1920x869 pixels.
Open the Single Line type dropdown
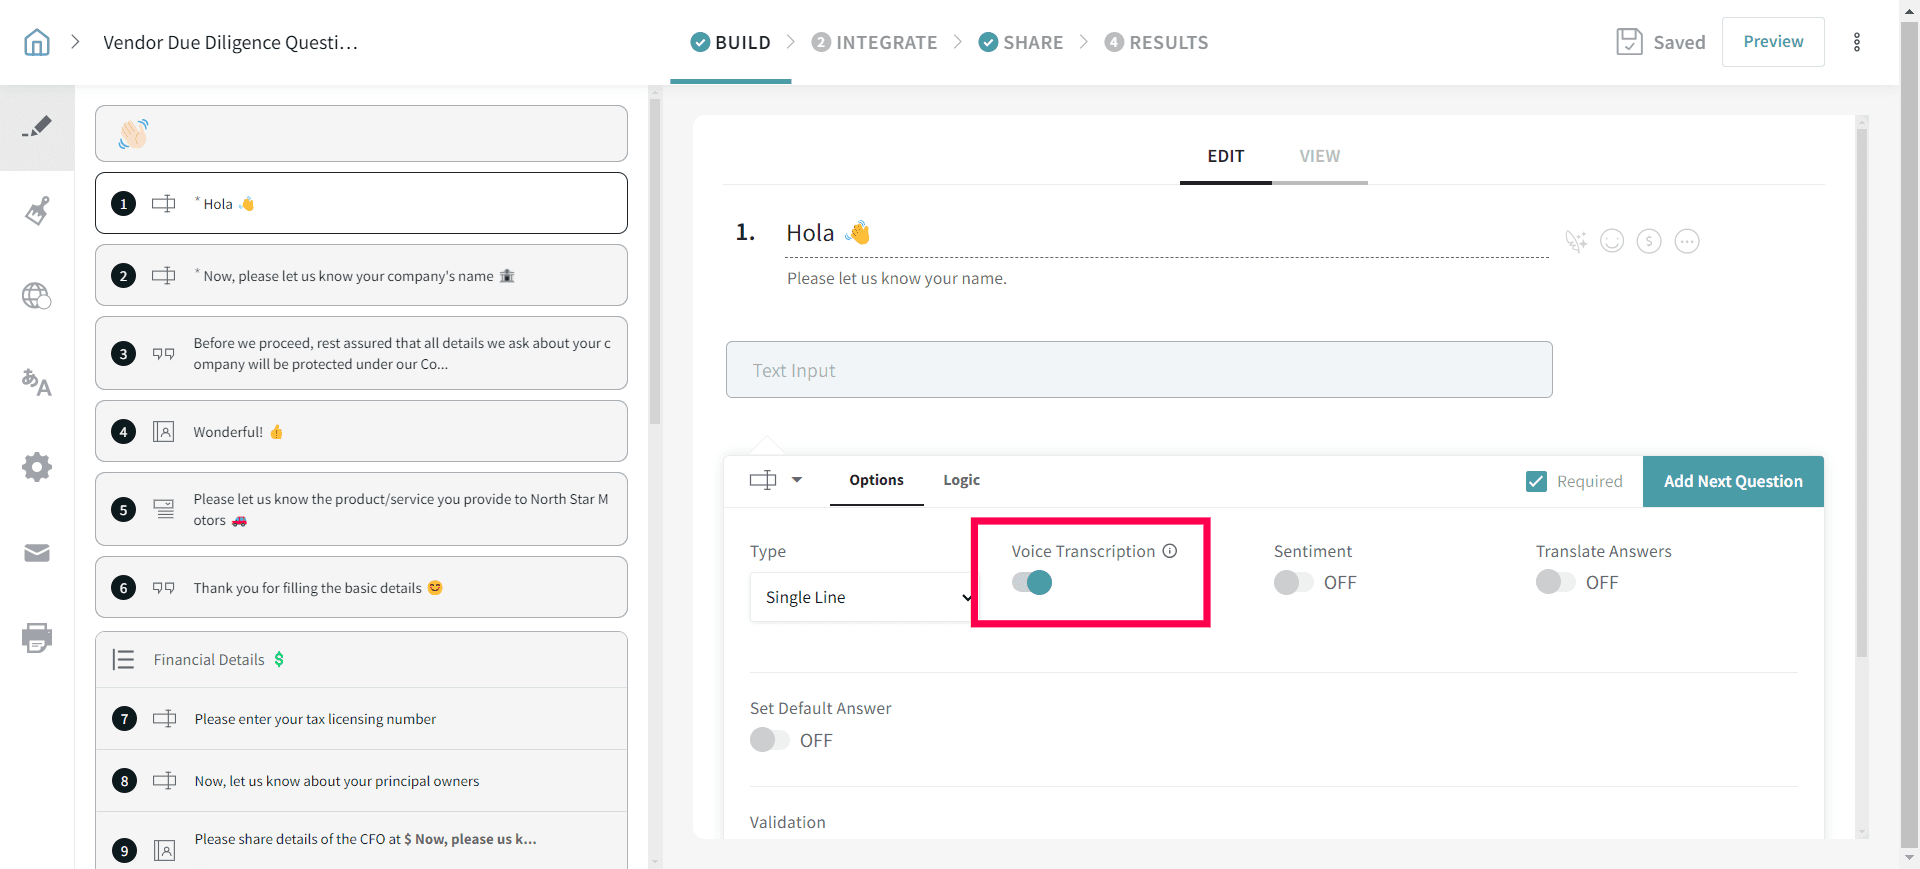862,597
